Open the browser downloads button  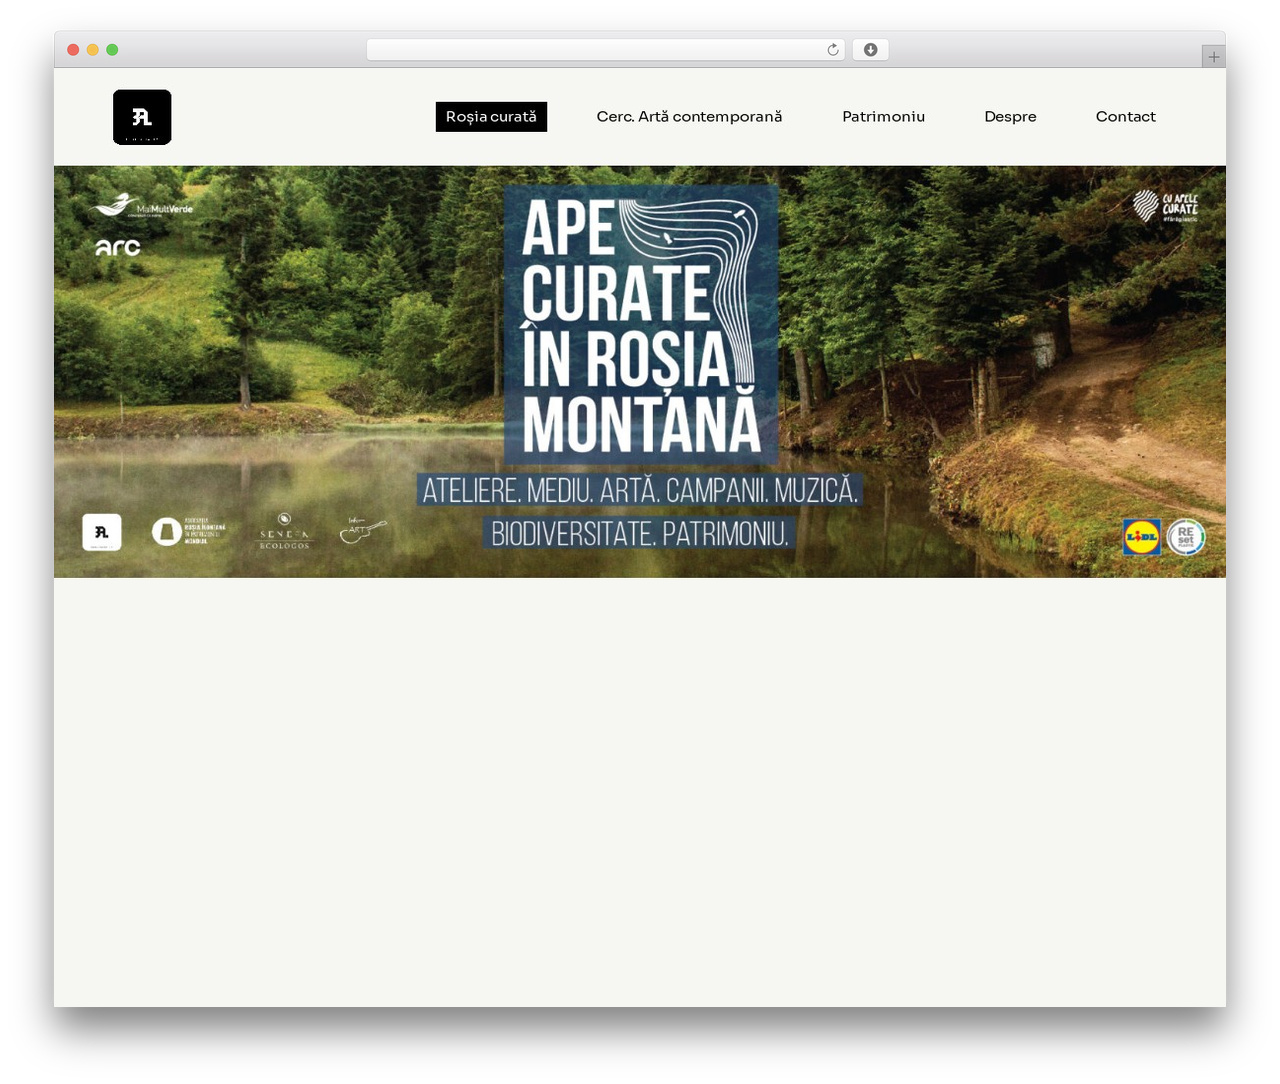point(870,50)
